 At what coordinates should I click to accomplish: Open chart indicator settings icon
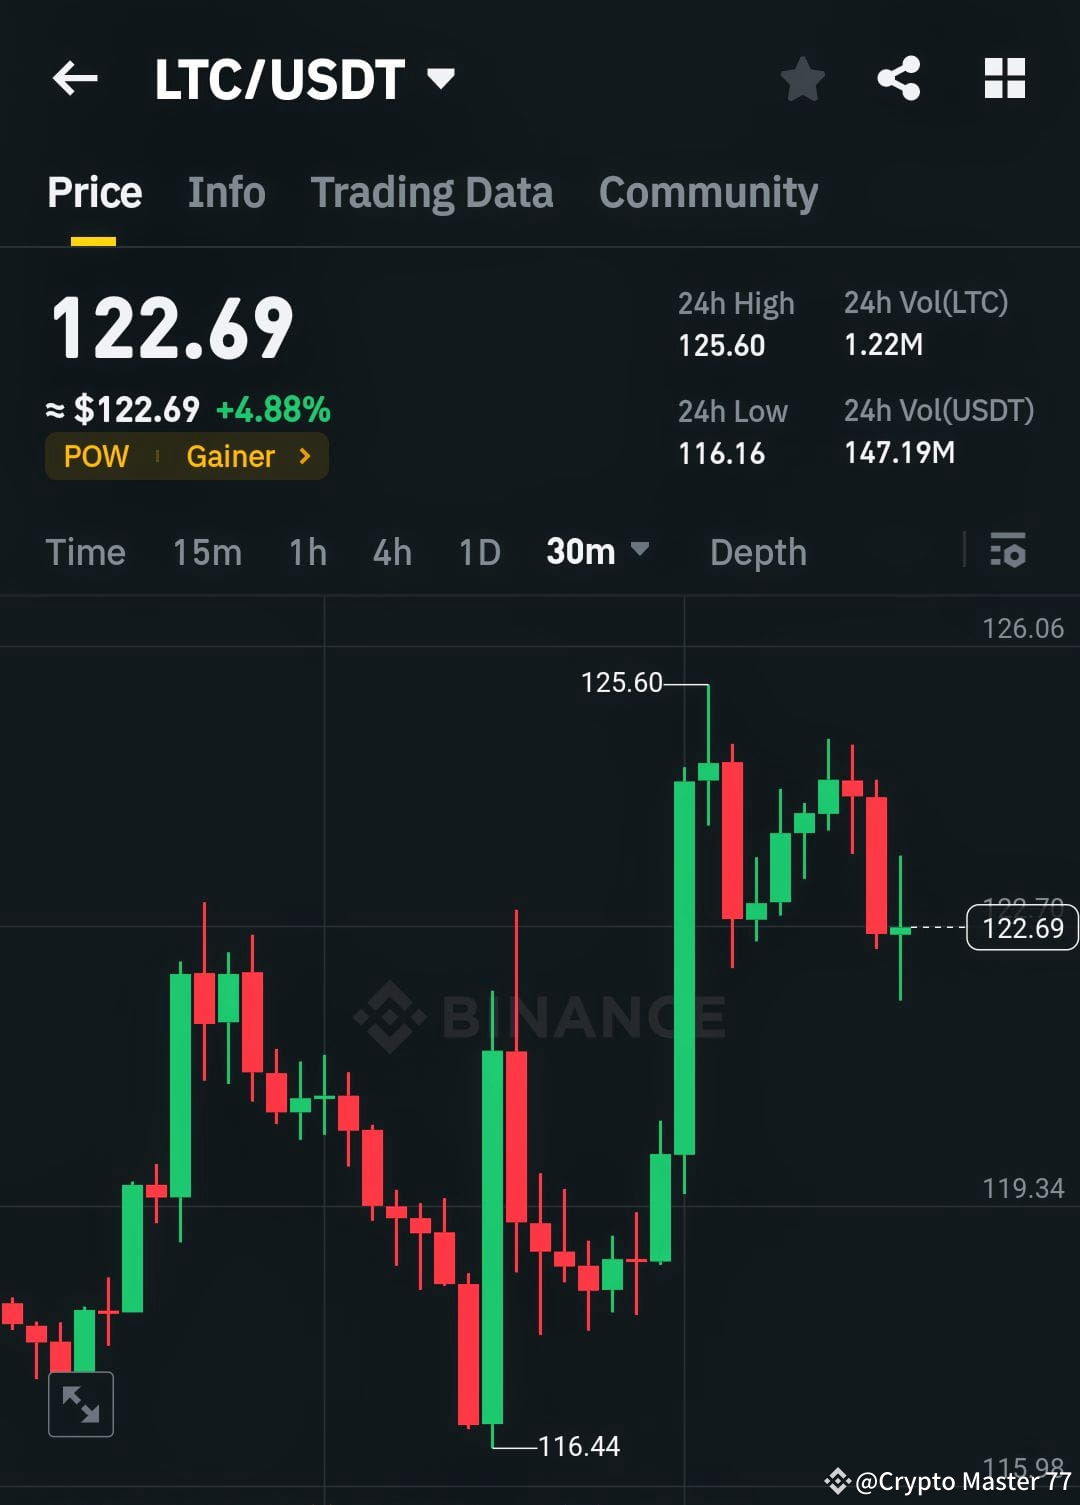(x=1008, y=551)
